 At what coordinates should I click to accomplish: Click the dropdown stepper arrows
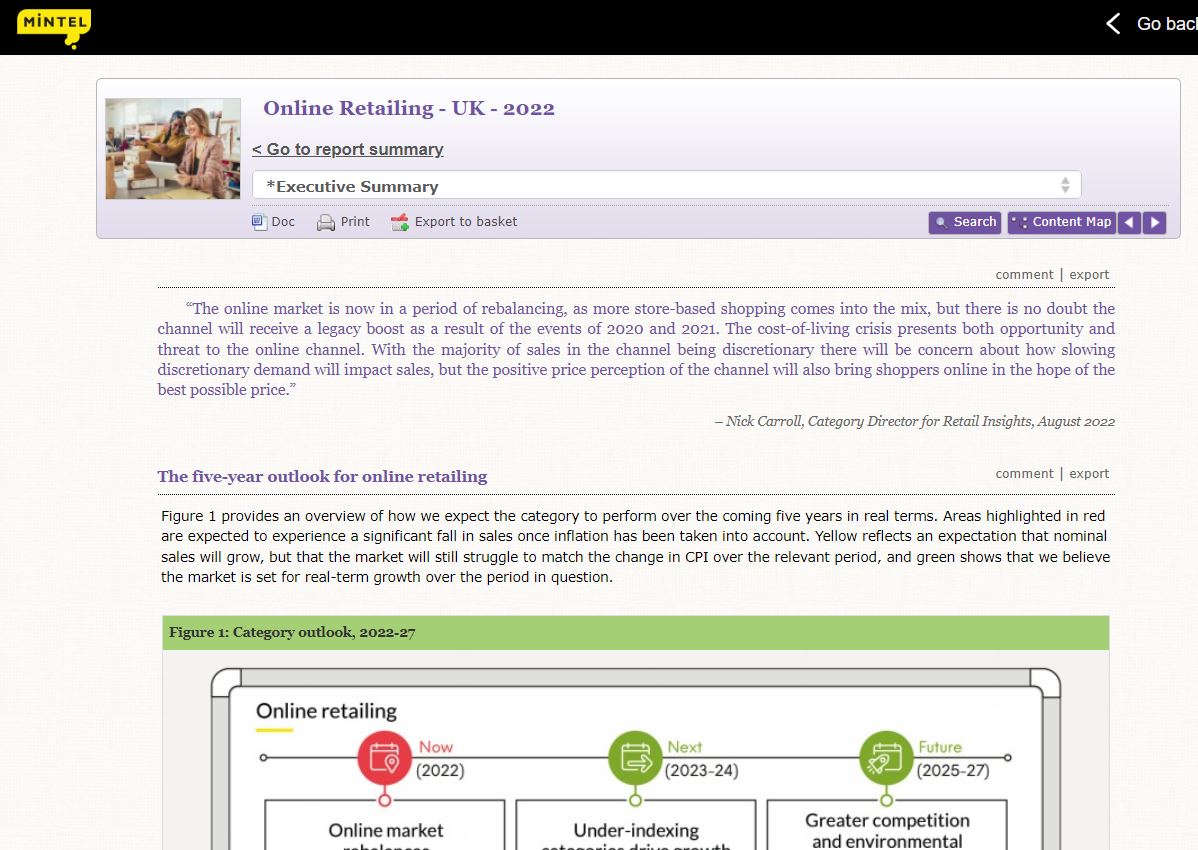pos(1065,186)
